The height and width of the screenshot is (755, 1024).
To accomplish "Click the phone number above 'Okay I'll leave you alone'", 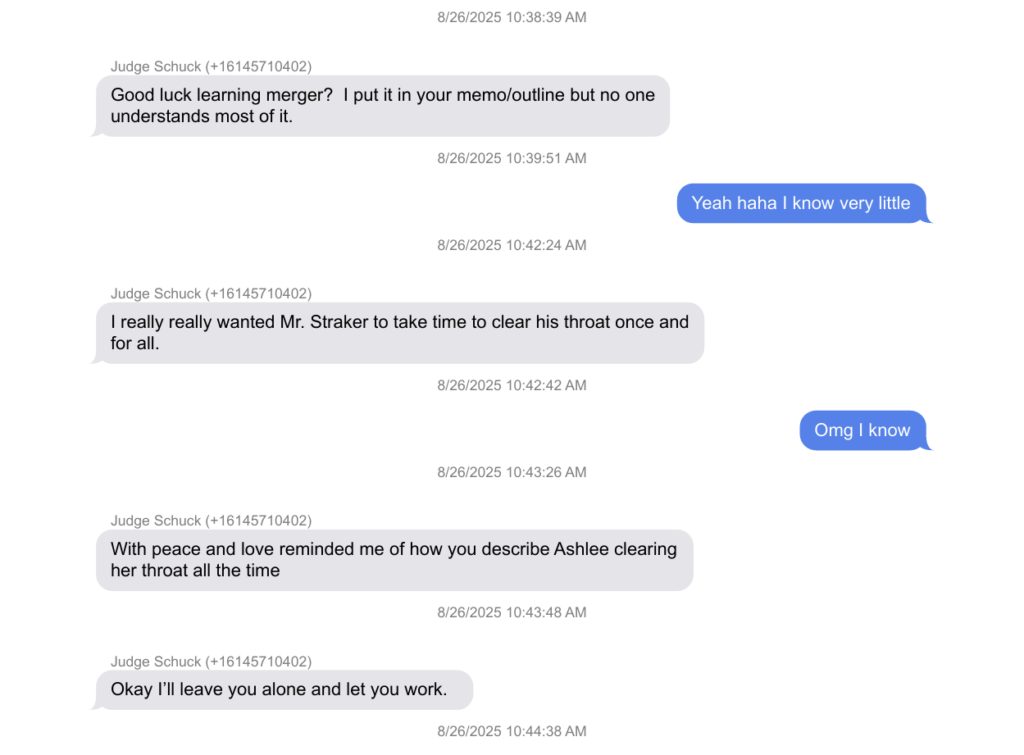I will pyautogui.click(x=258, y=662).
